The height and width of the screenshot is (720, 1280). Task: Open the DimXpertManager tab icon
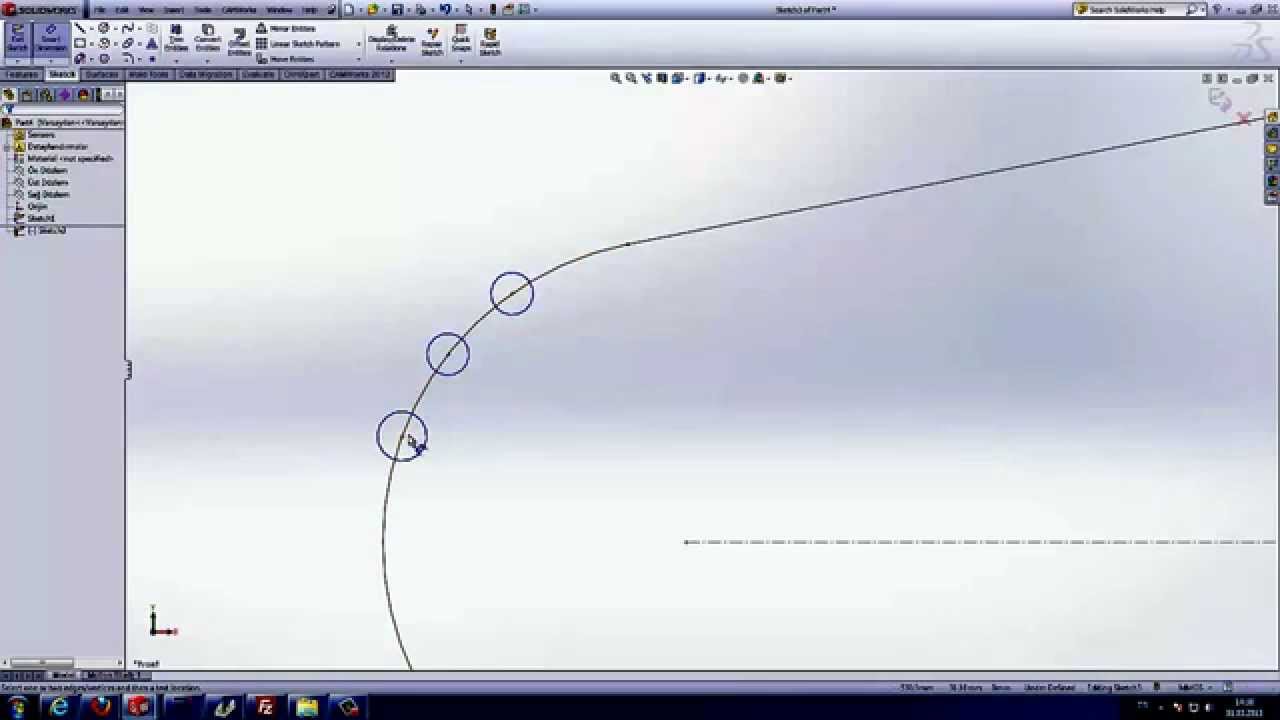point(64,95)
